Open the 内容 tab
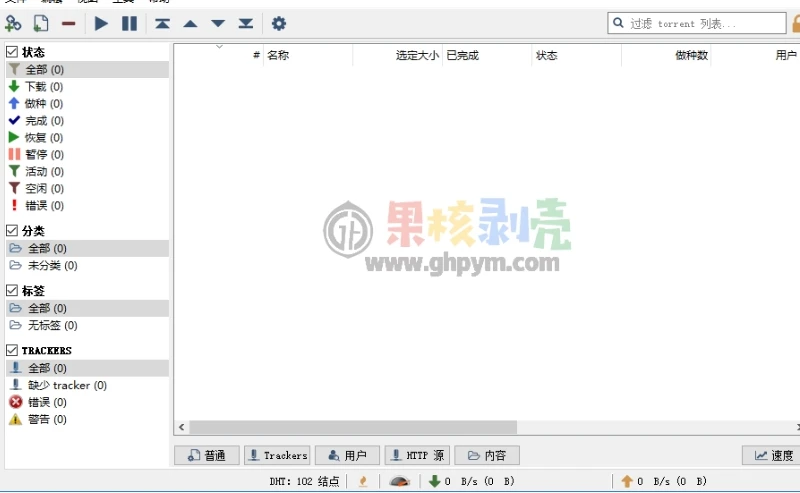Viewport: 800px width, 493px height. (x=487, y=455)
